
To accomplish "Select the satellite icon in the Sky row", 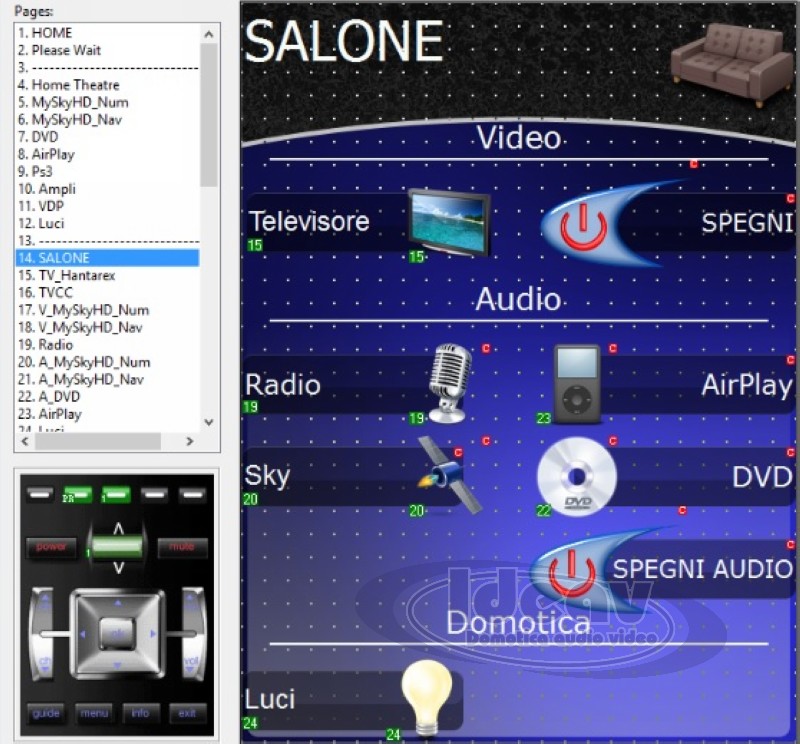I will [x=449, y=476].
